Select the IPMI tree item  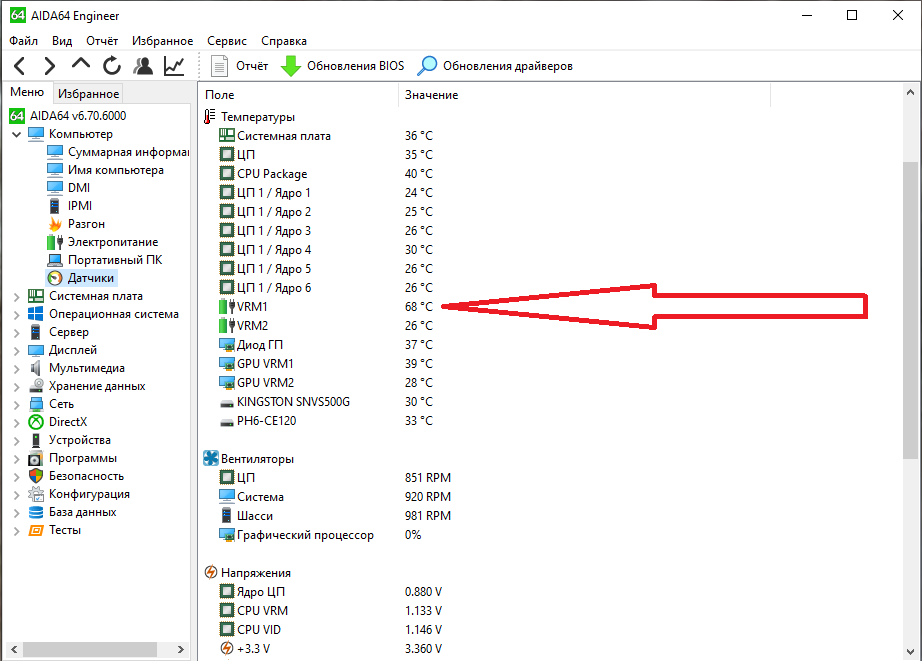(x=79, y=206)
